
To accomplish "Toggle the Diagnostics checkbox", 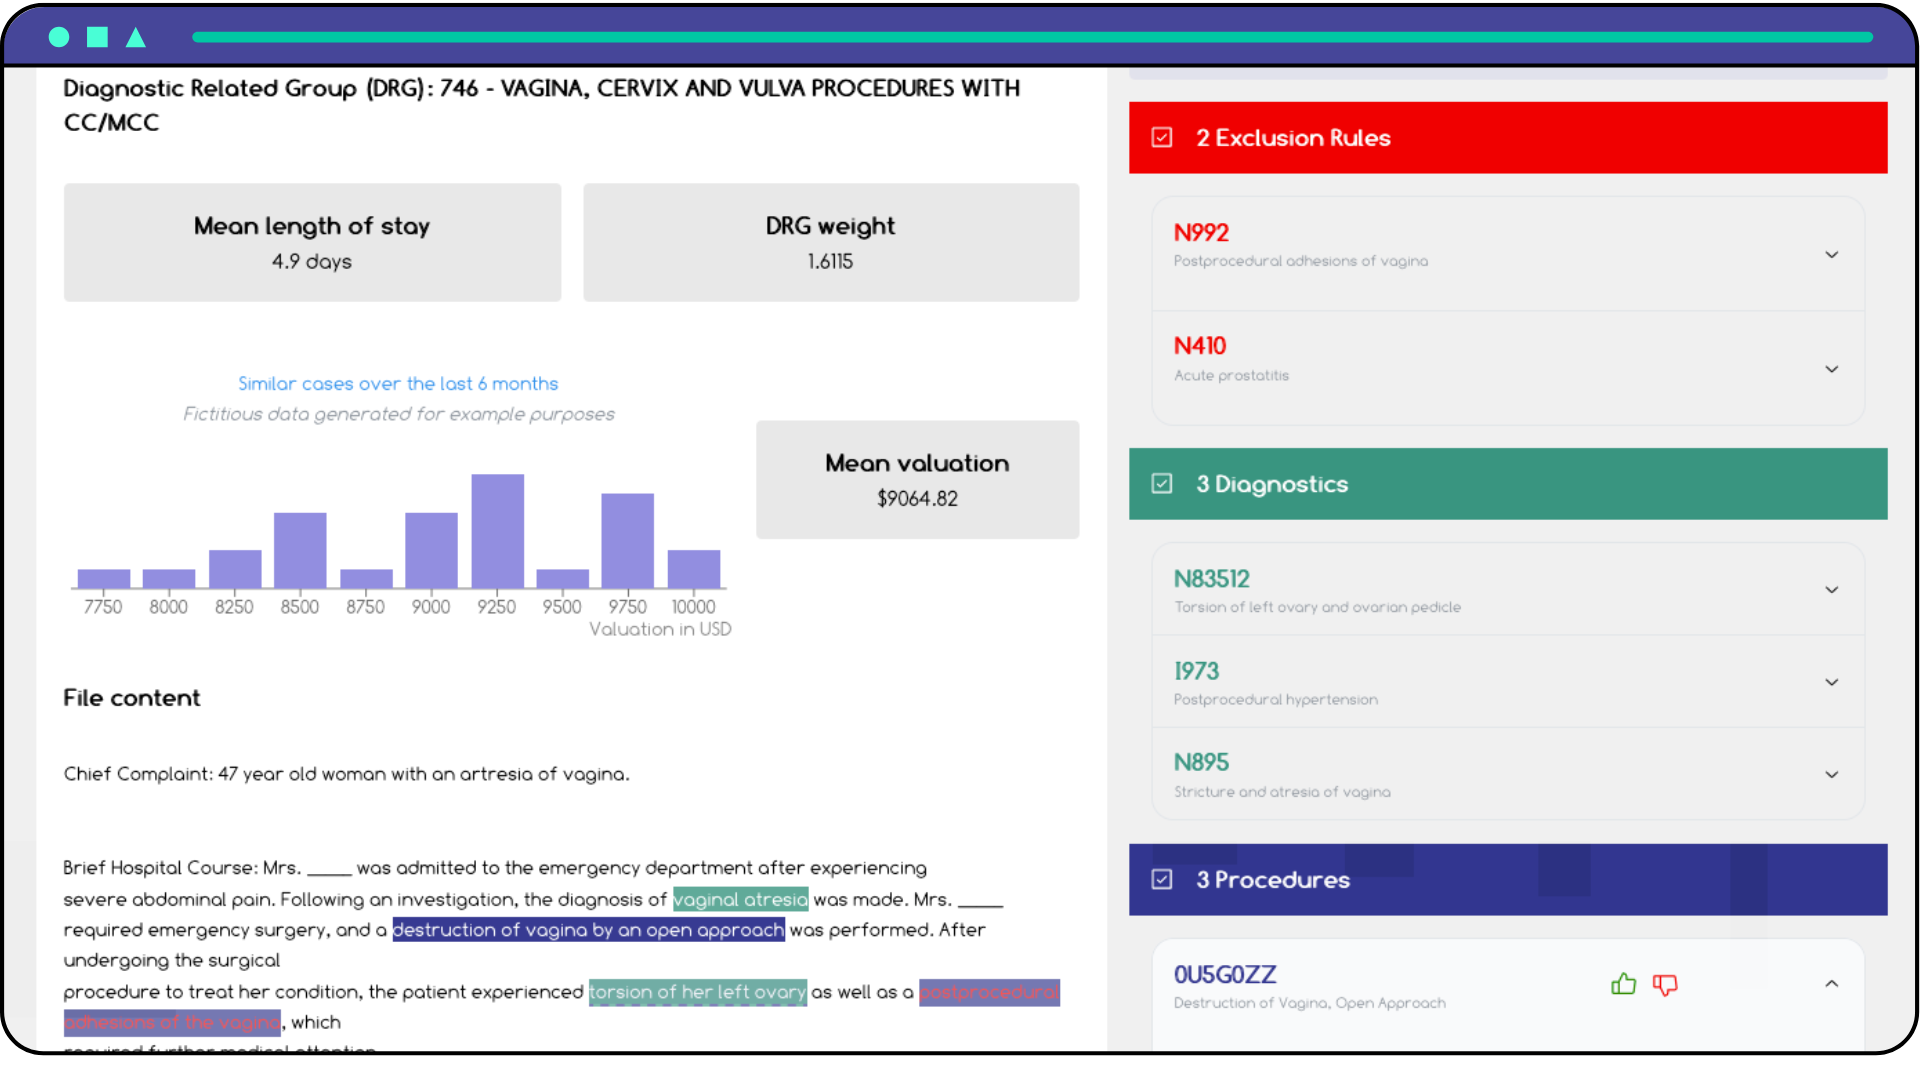I will [1161, 484].
